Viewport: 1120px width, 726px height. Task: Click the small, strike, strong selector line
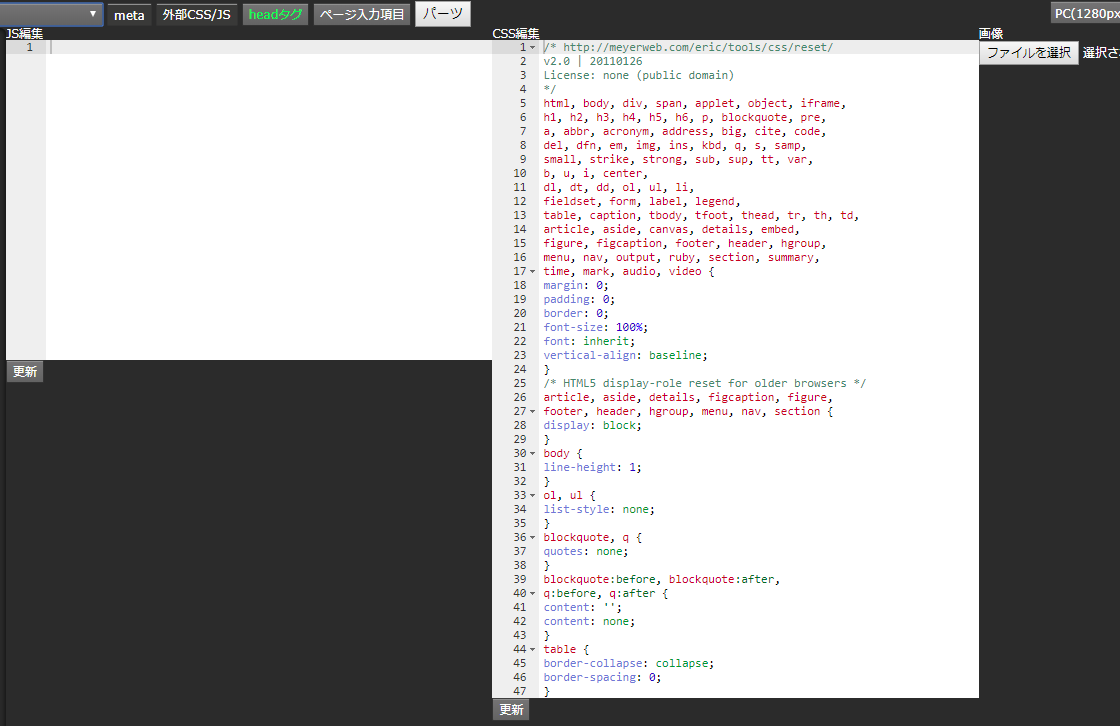click(x=678, y=159)
